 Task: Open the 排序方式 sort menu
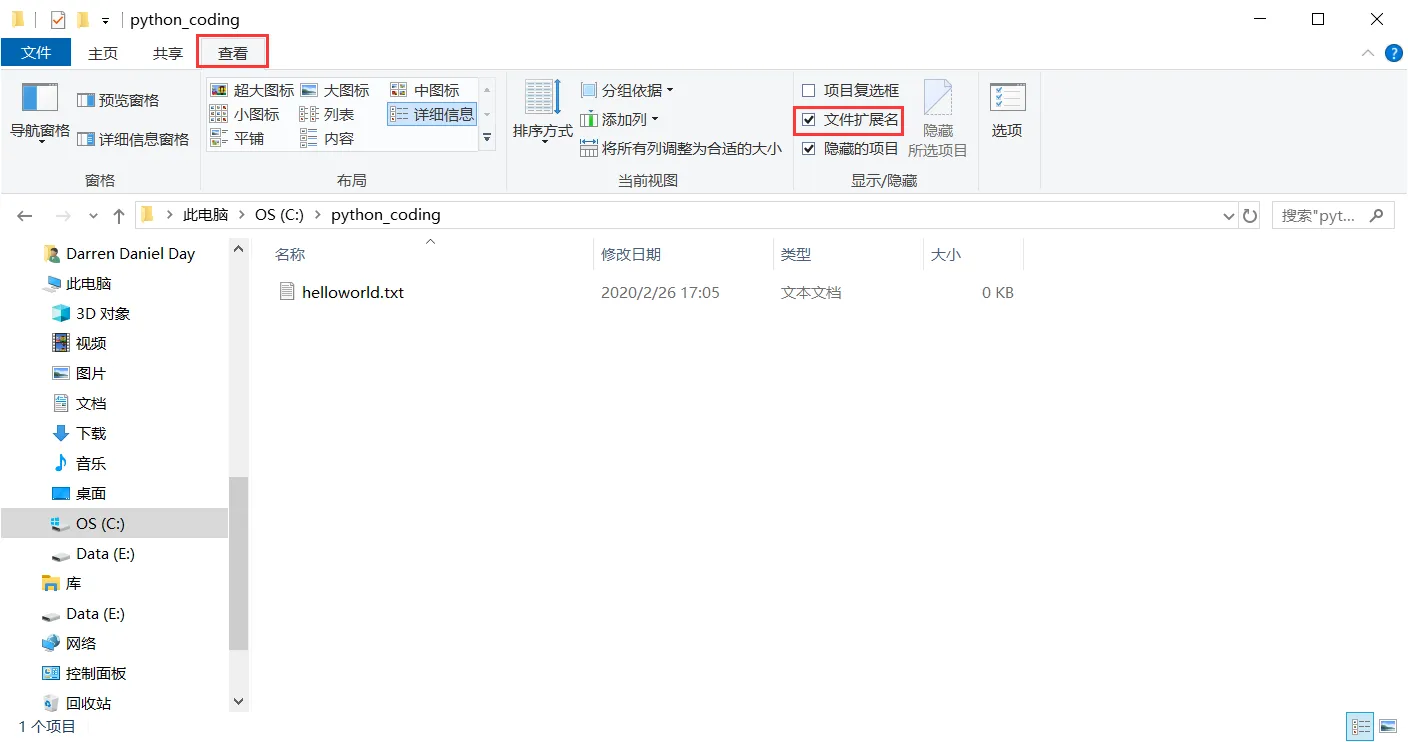(543, 113)
